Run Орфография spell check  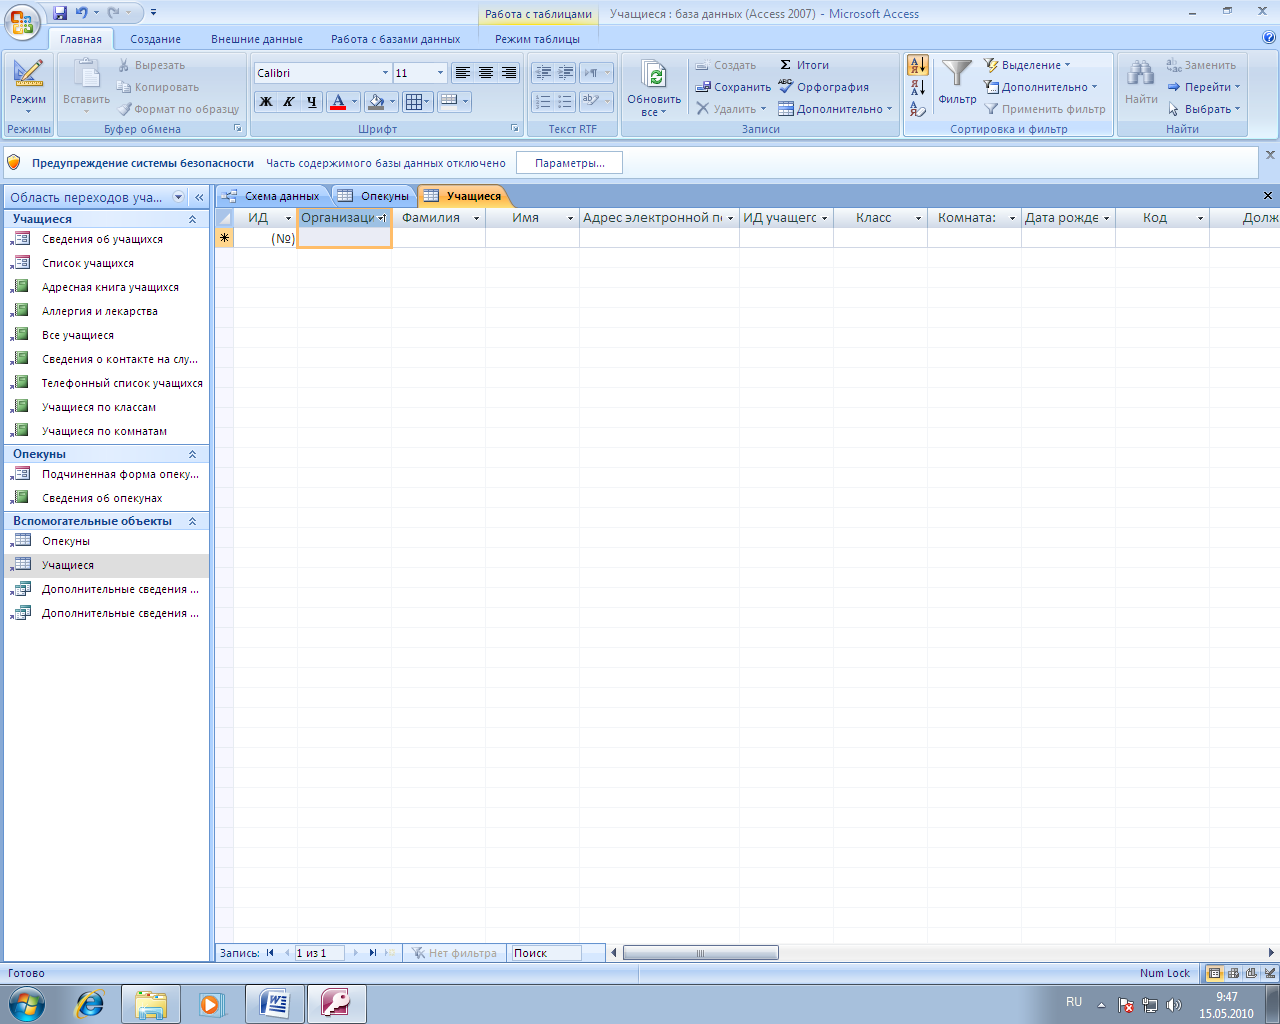[x=823, y=87]
